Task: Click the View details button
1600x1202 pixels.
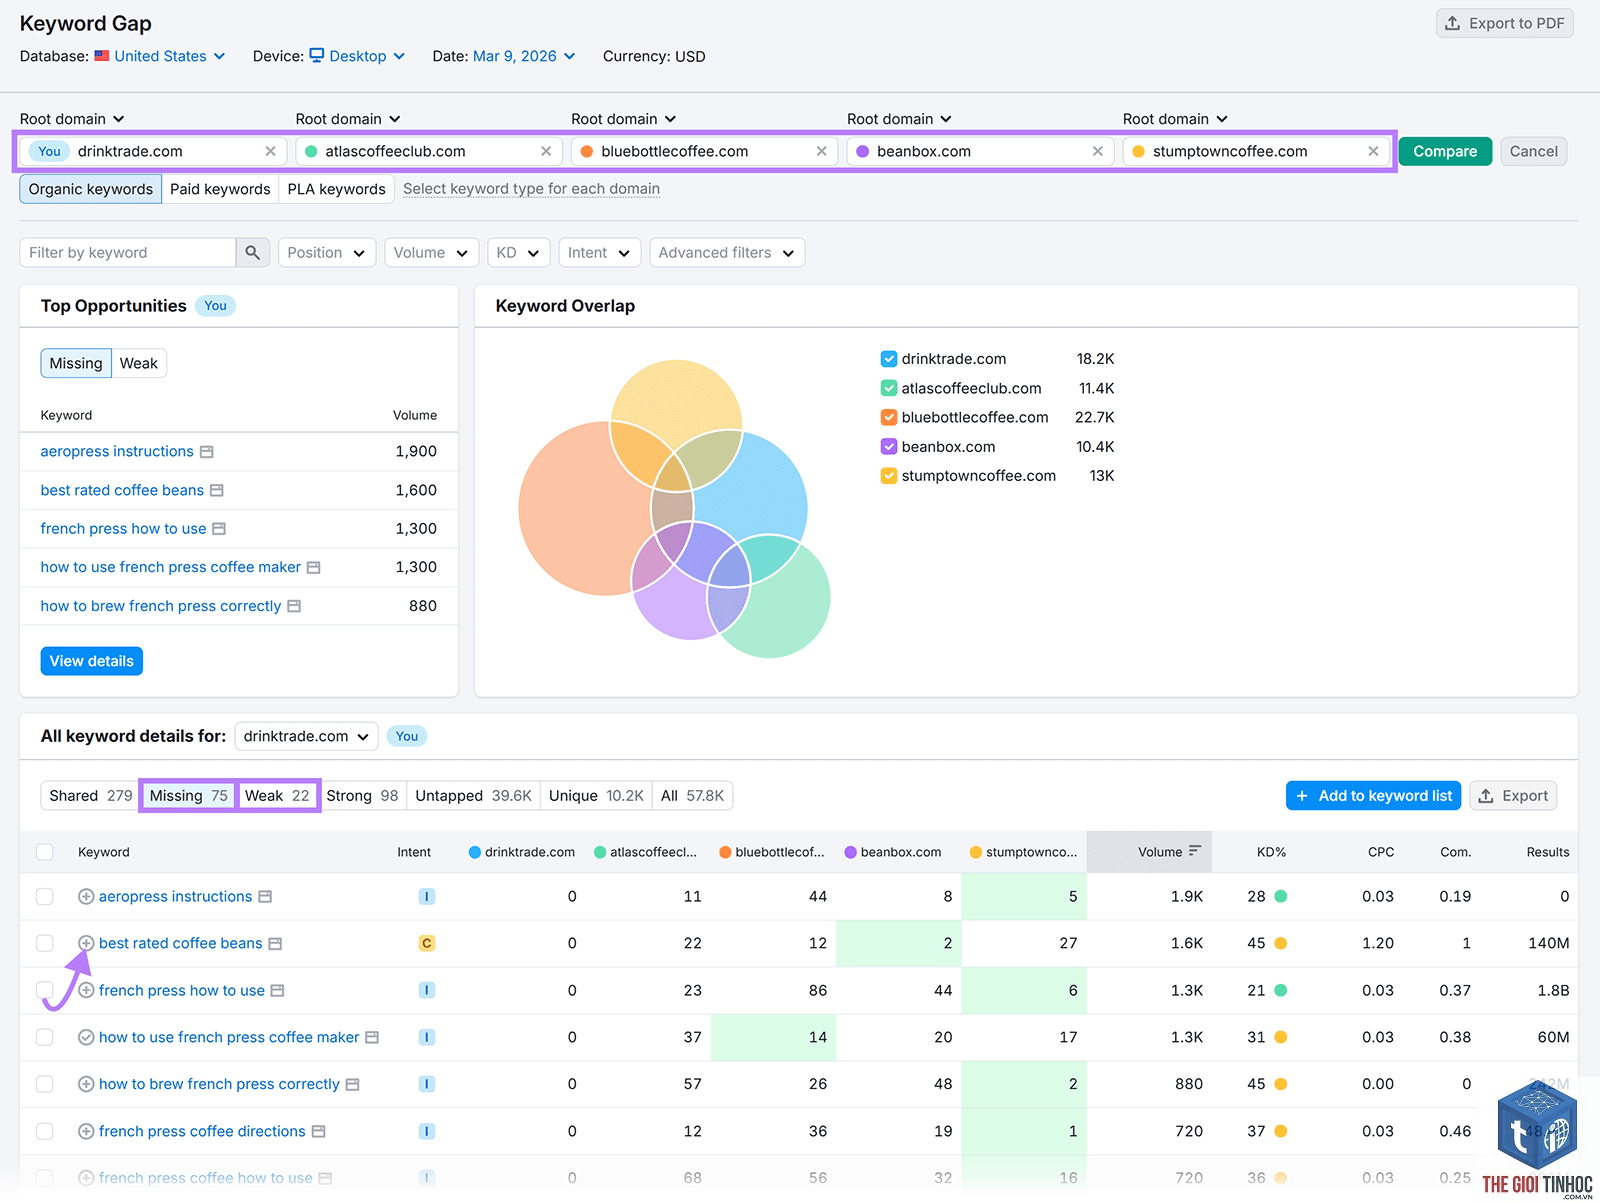Action: tap(91, 661)
